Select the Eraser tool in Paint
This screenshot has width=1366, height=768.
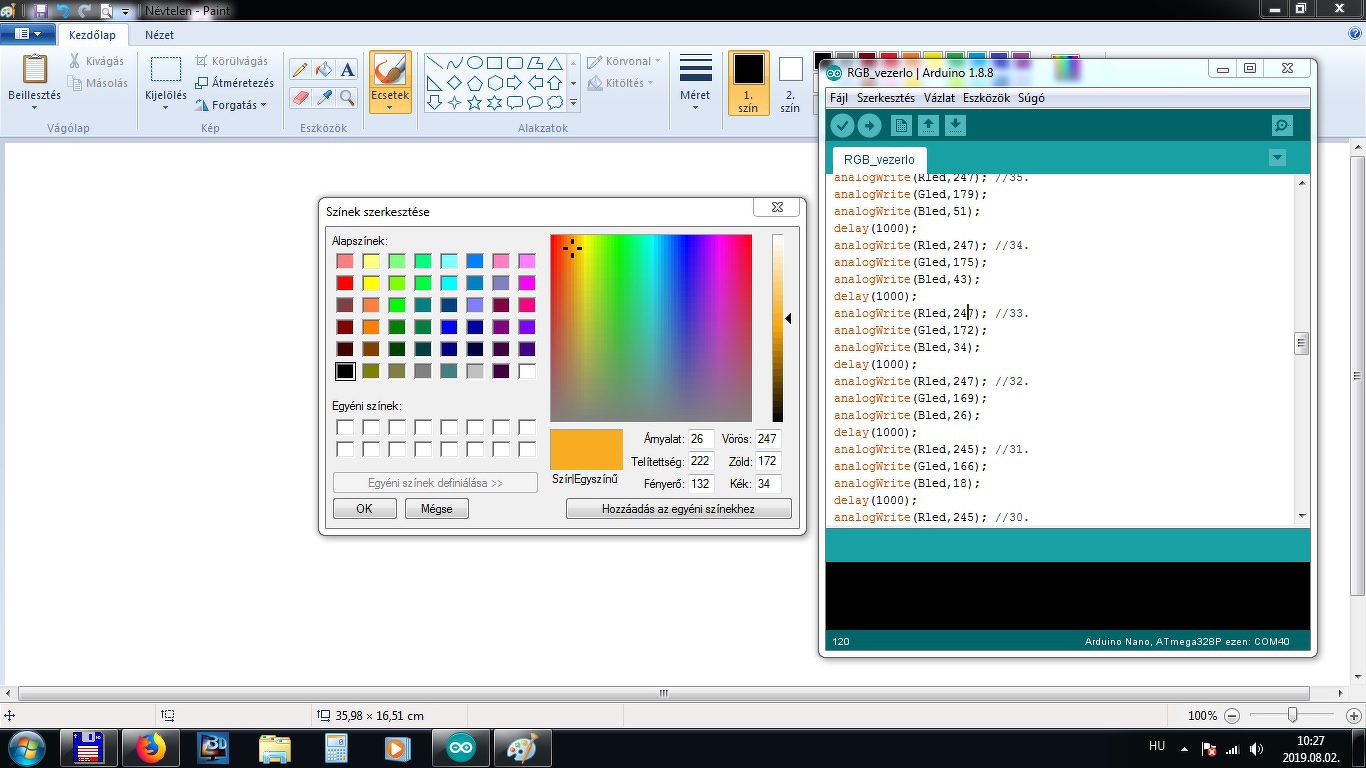click(x=299, y=97)
